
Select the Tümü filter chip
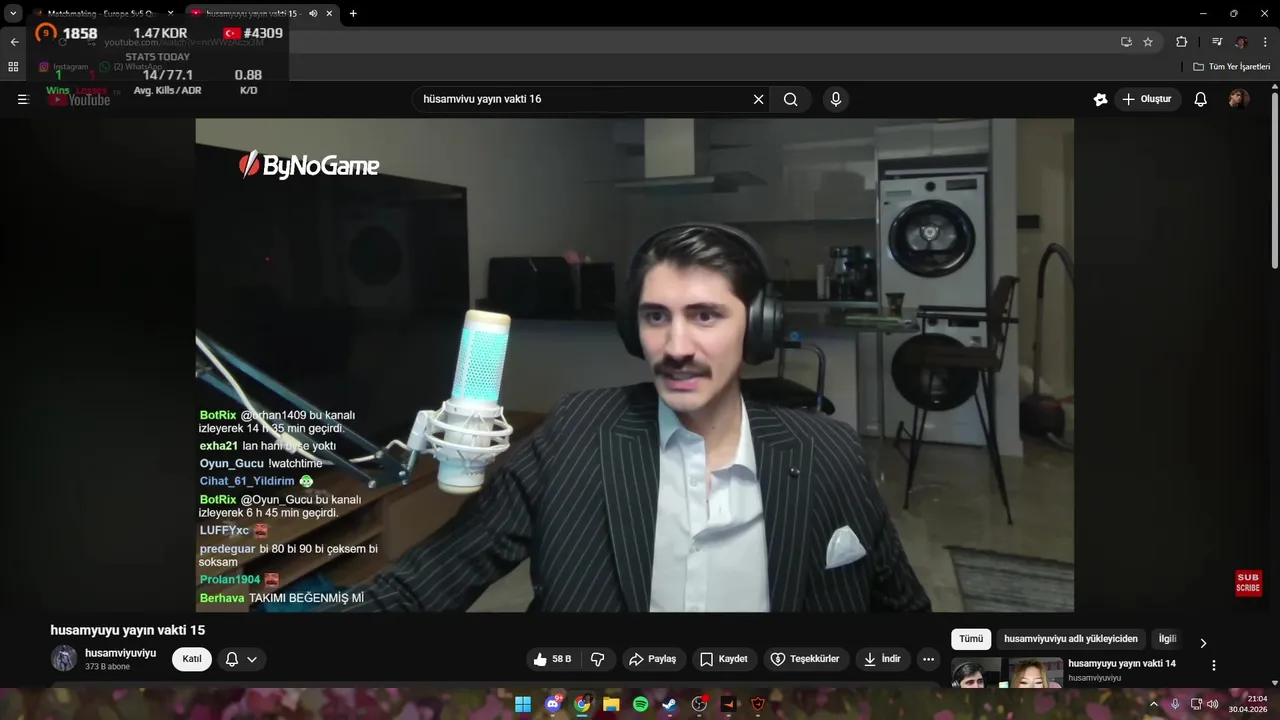(x=971, y=639)
